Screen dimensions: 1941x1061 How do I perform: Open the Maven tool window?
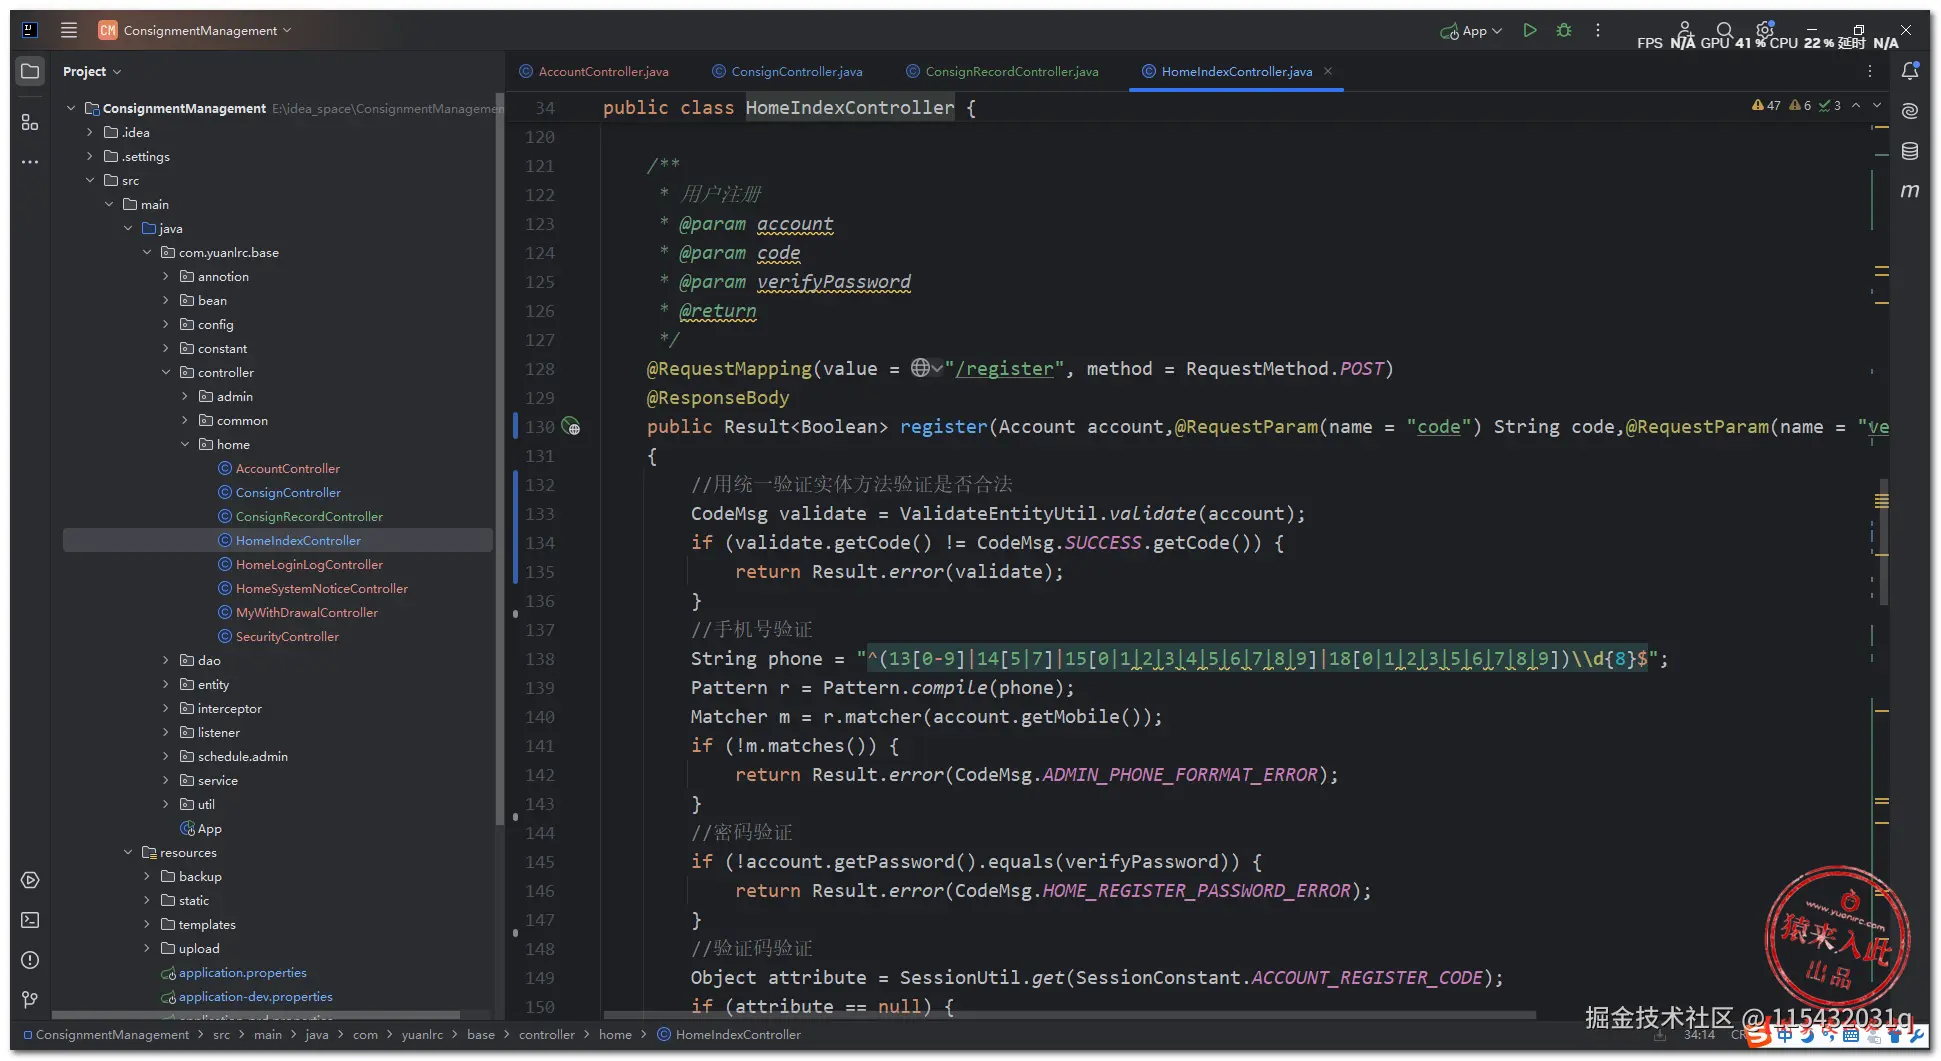pyautogui.click(x=1910, y=190)
